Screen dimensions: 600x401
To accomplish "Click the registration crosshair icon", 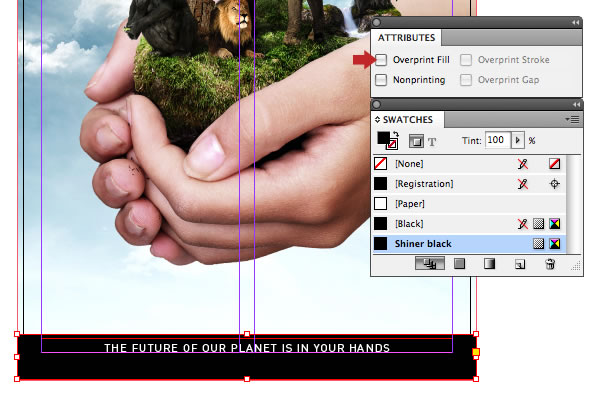I will [x=554, y=184].
